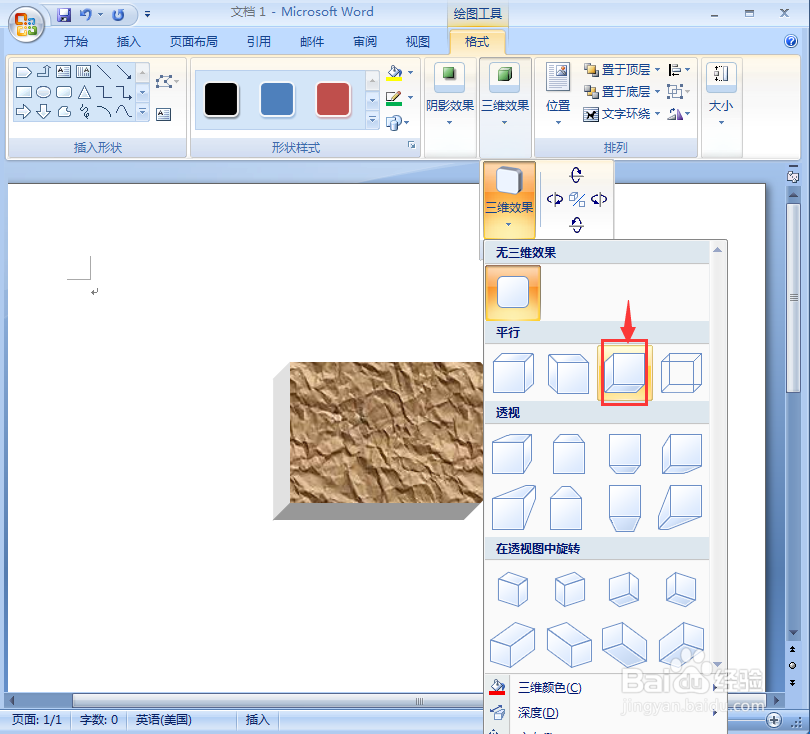Open 形状样式 dialog launcher
Image resolution: width=810 pixels, height=734 pixels.
412,145
